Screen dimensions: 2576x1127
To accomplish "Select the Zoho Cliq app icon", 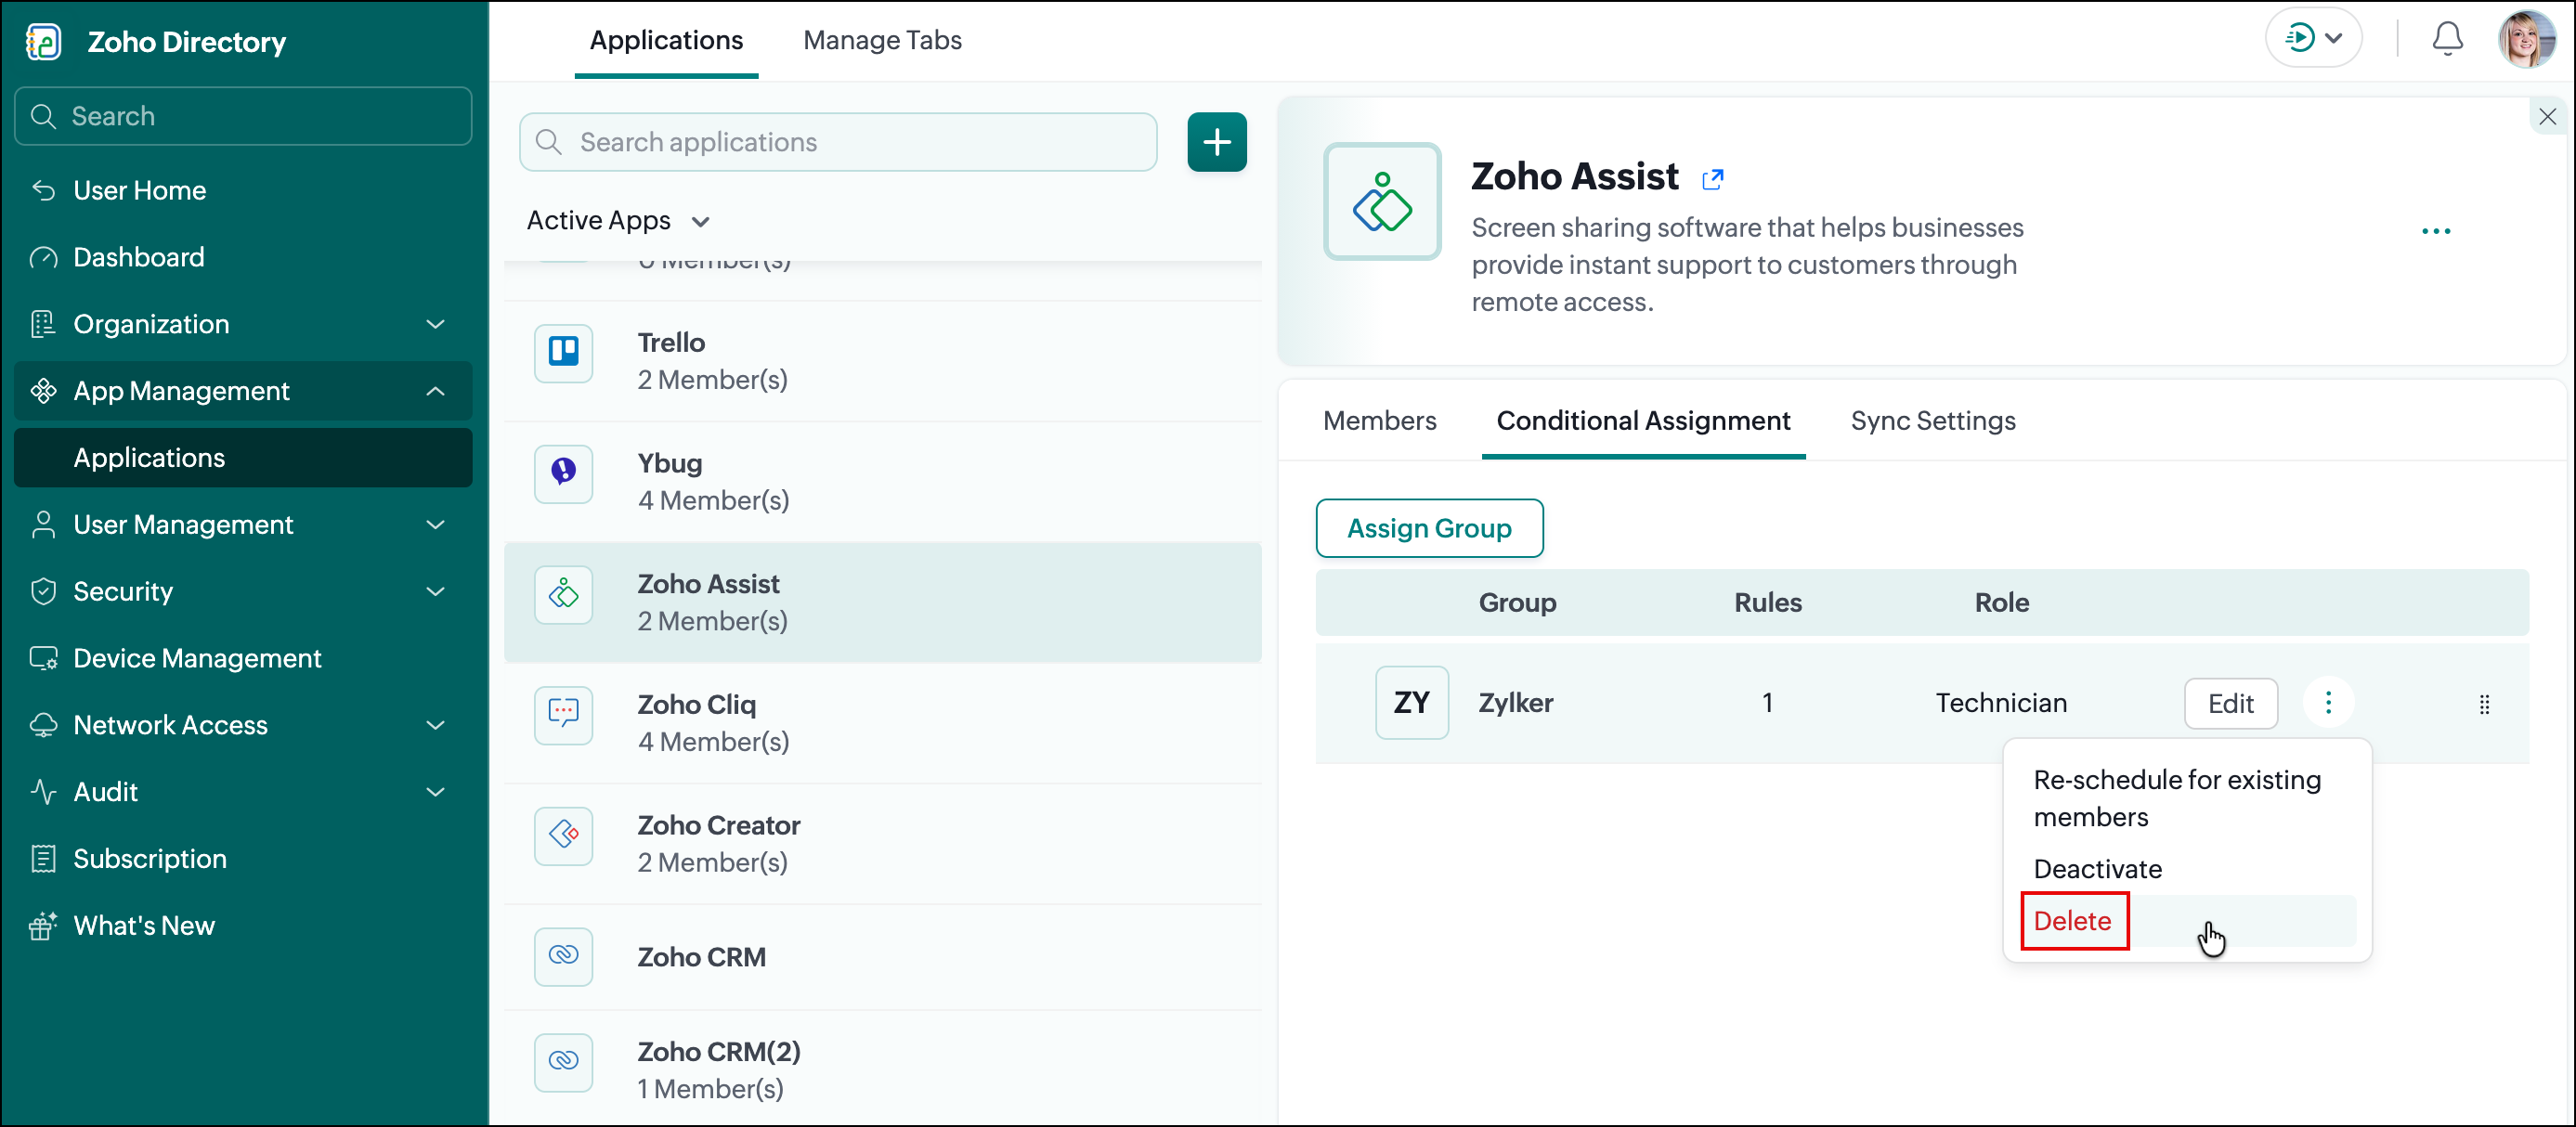I will tap(563, 715).
